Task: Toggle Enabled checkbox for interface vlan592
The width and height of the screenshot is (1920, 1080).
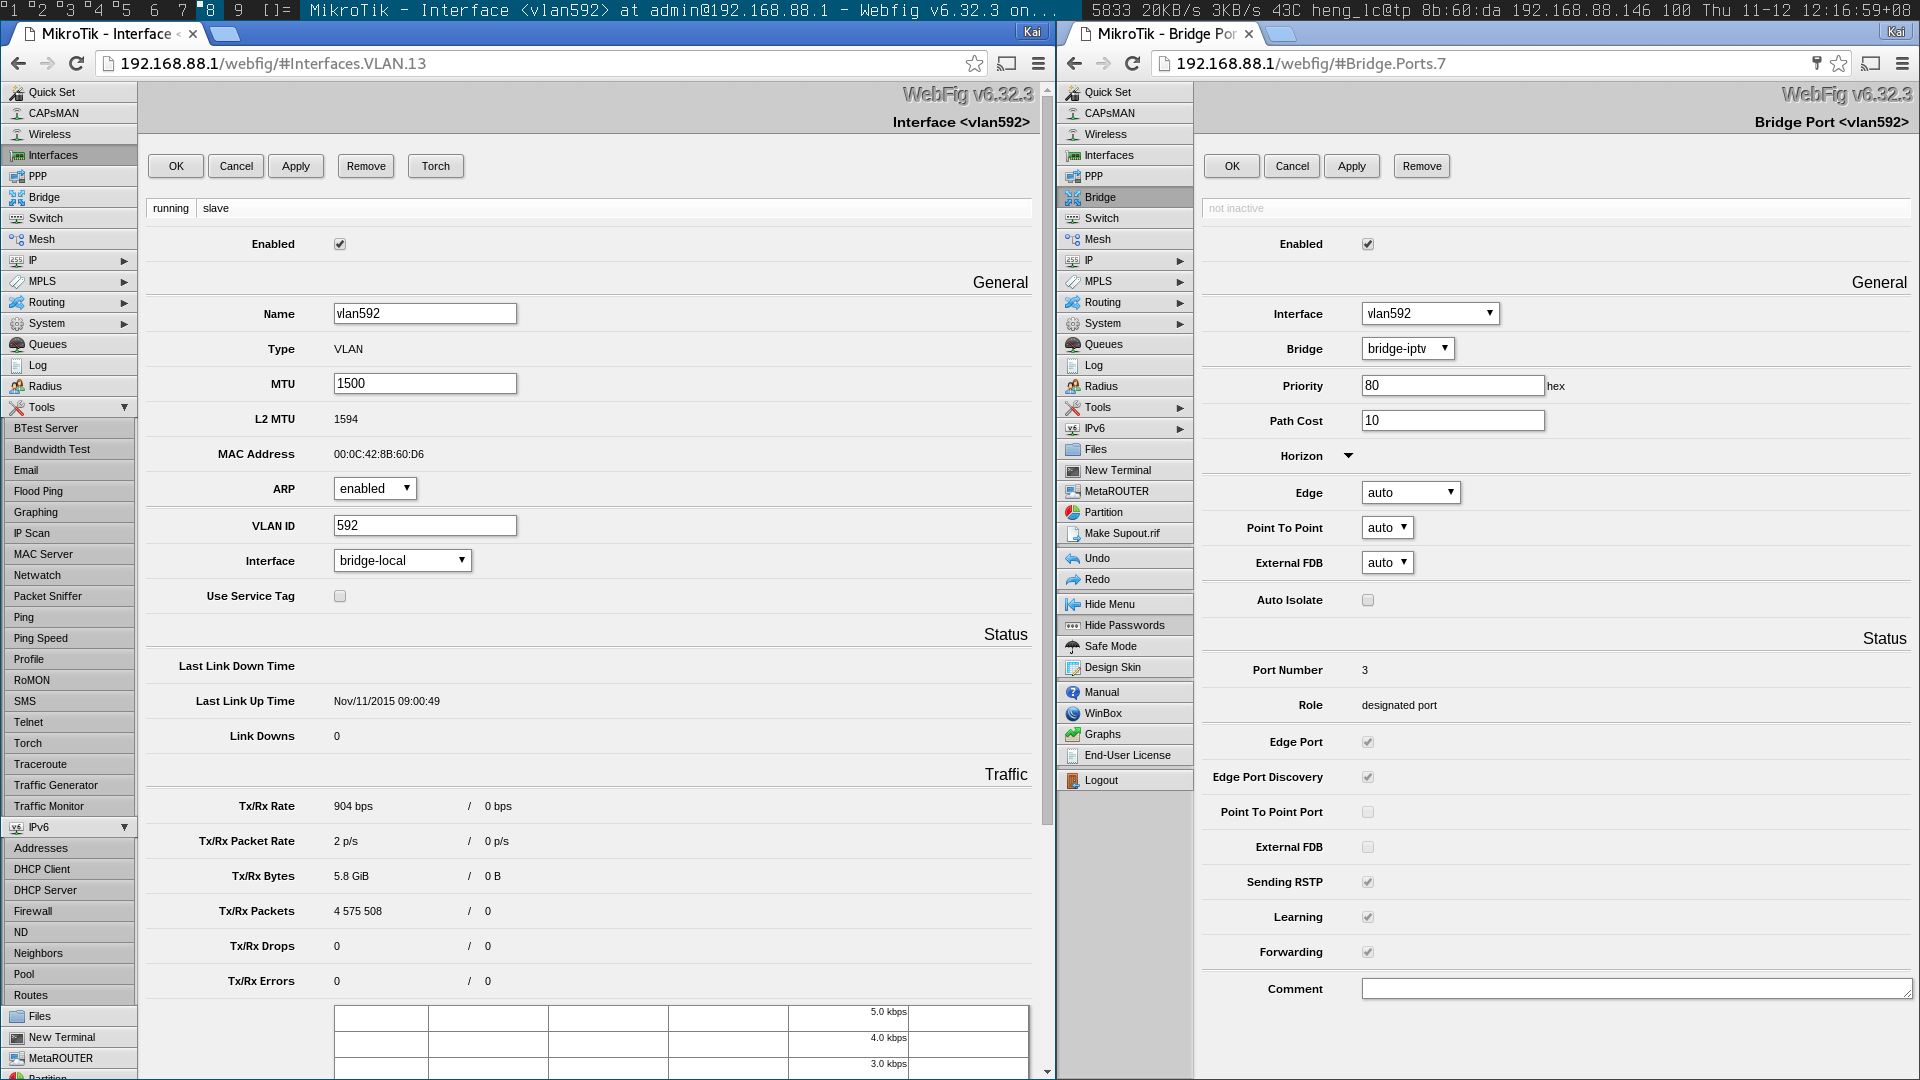Action: 340,244
